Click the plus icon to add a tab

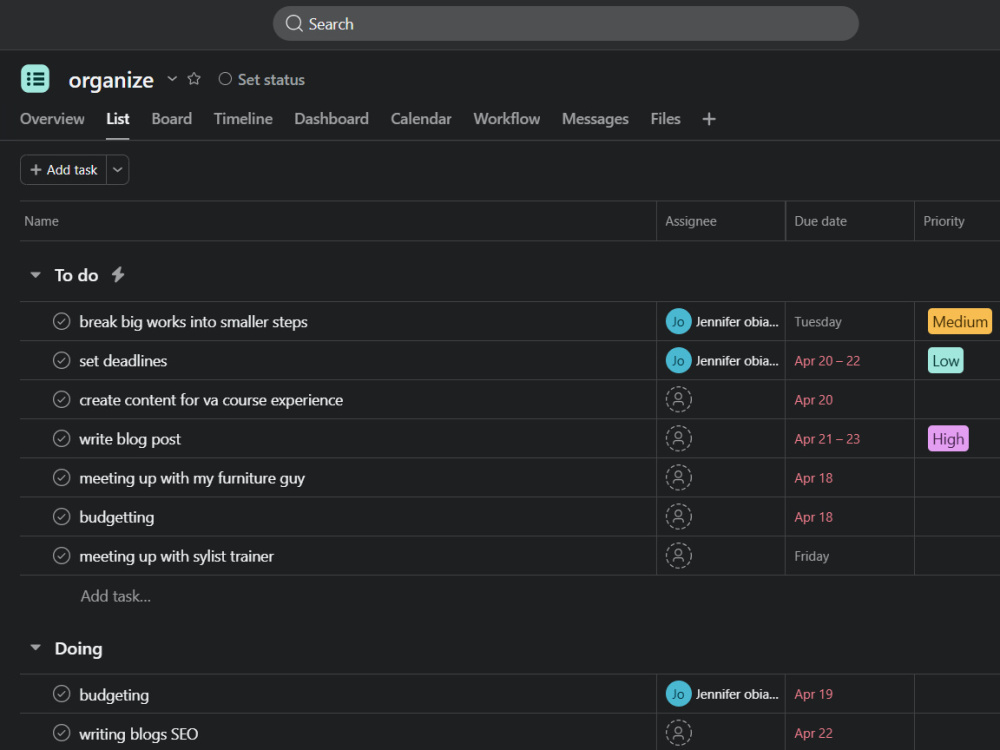(x=709, y=119)
